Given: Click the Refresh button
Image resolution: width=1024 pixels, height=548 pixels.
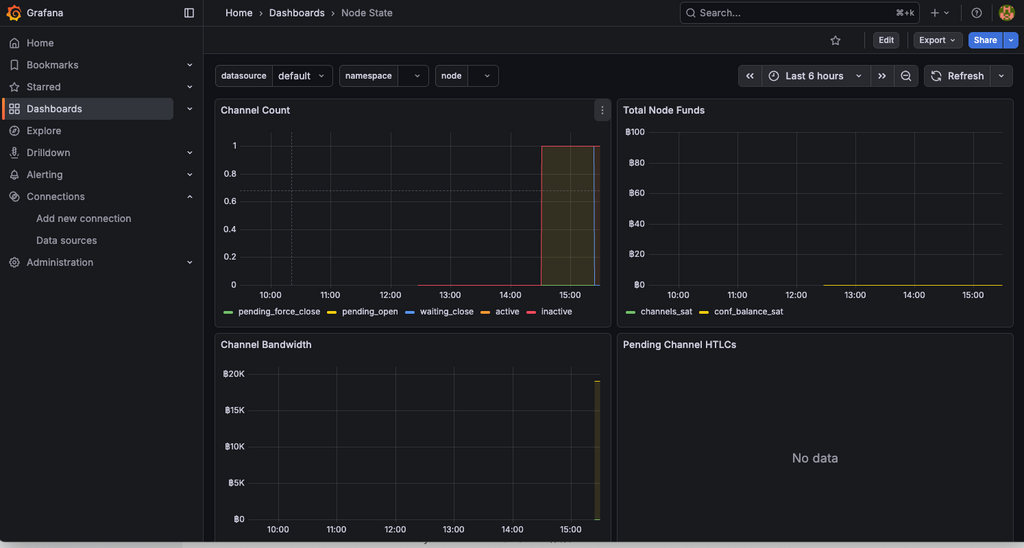Looking at the screenshot, I should (x=957, y=76).
